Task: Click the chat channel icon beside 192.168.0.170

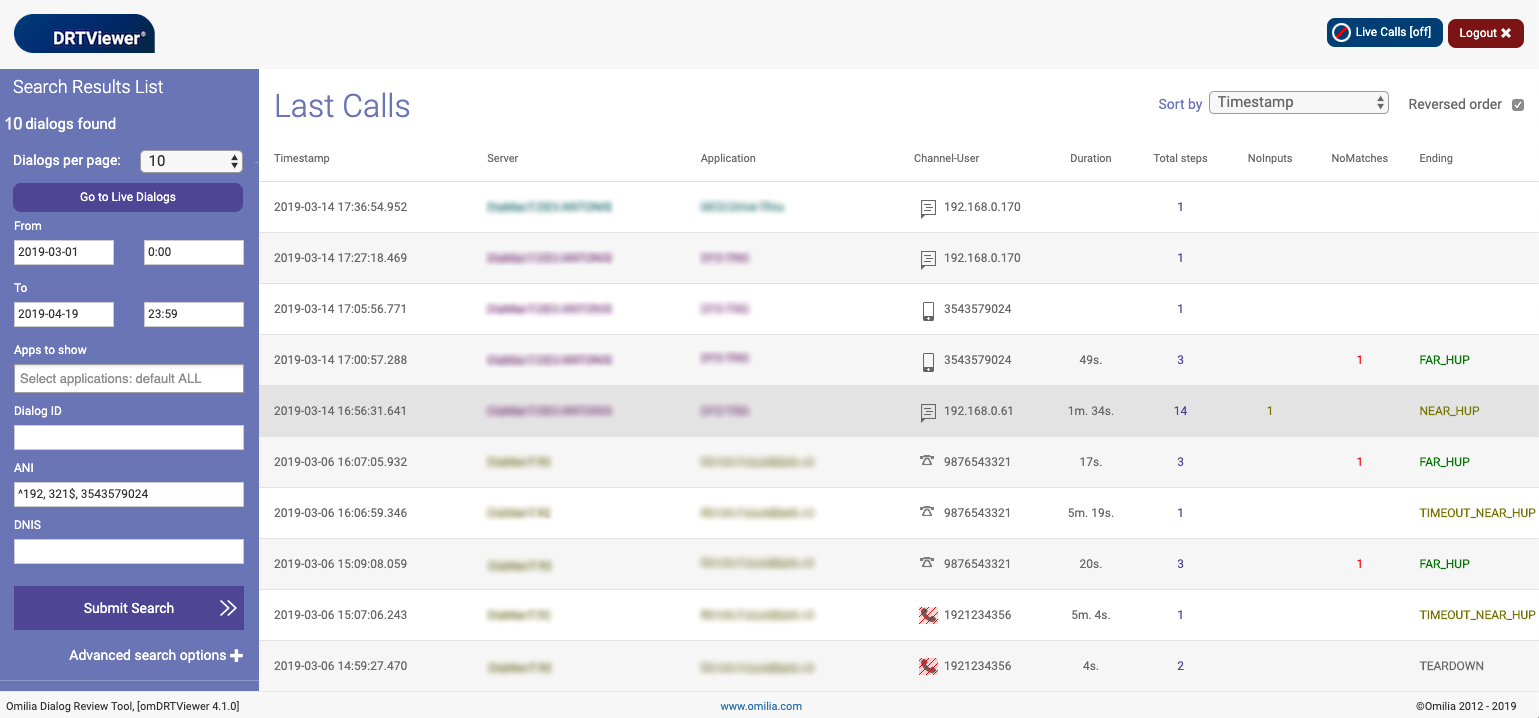Action: tap(928, 206)
